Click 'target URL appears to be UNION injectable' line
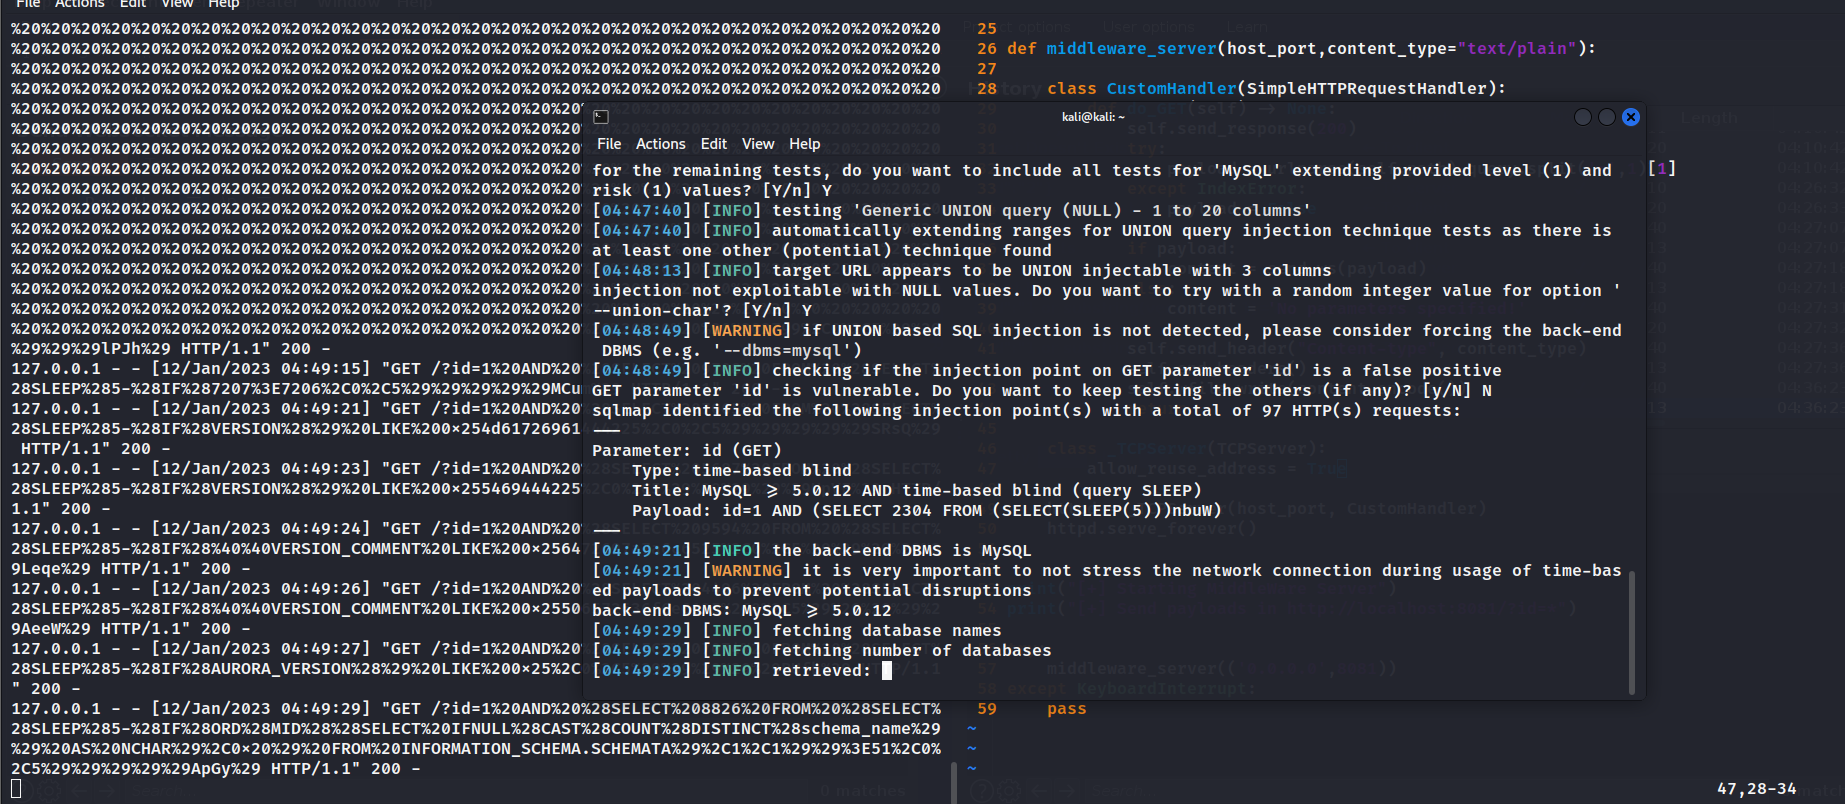The width and height of the screenshot is (1845, 804). pos(962,270)
